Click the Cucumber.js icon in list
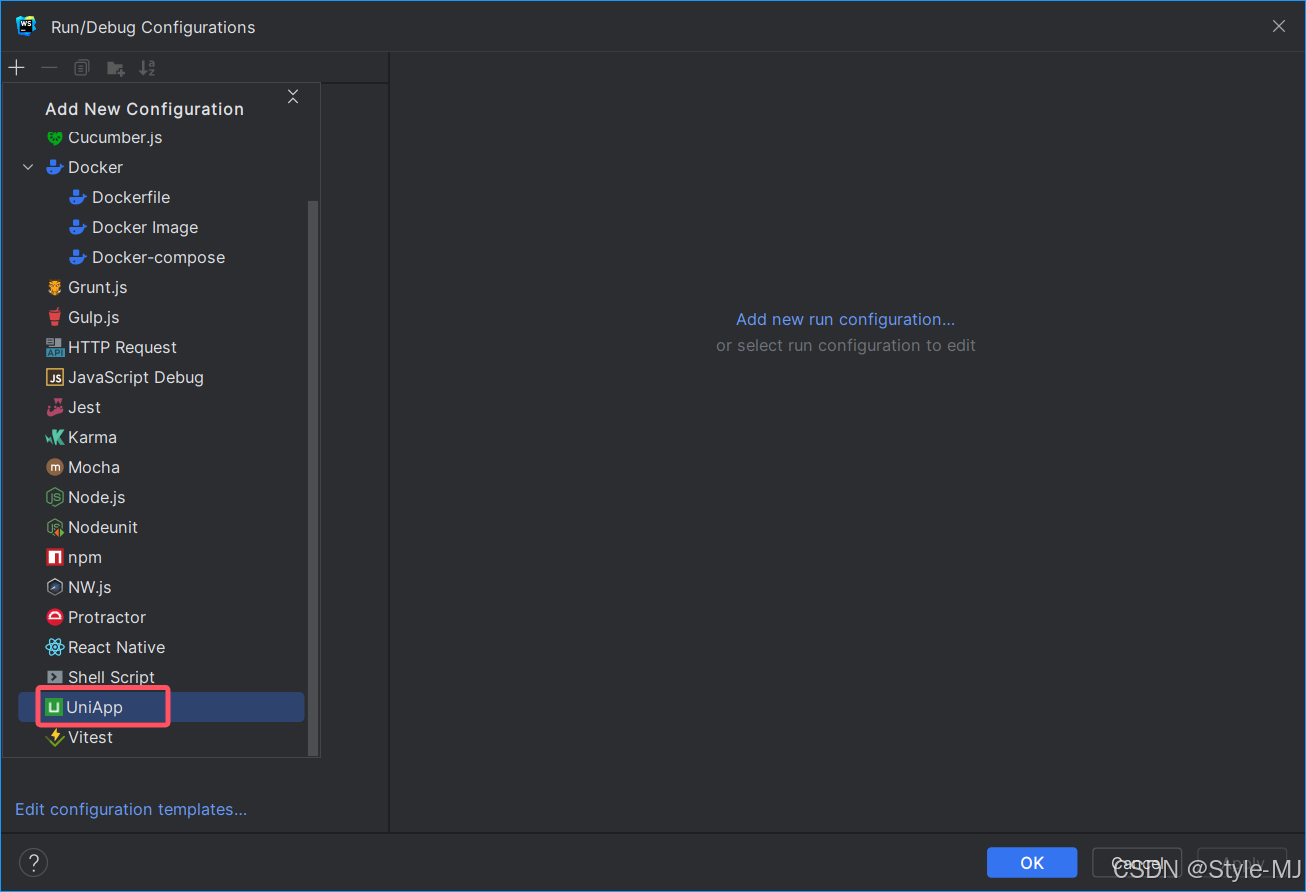The height and width of the screenshot is (892, 1306). pos(55,138)
